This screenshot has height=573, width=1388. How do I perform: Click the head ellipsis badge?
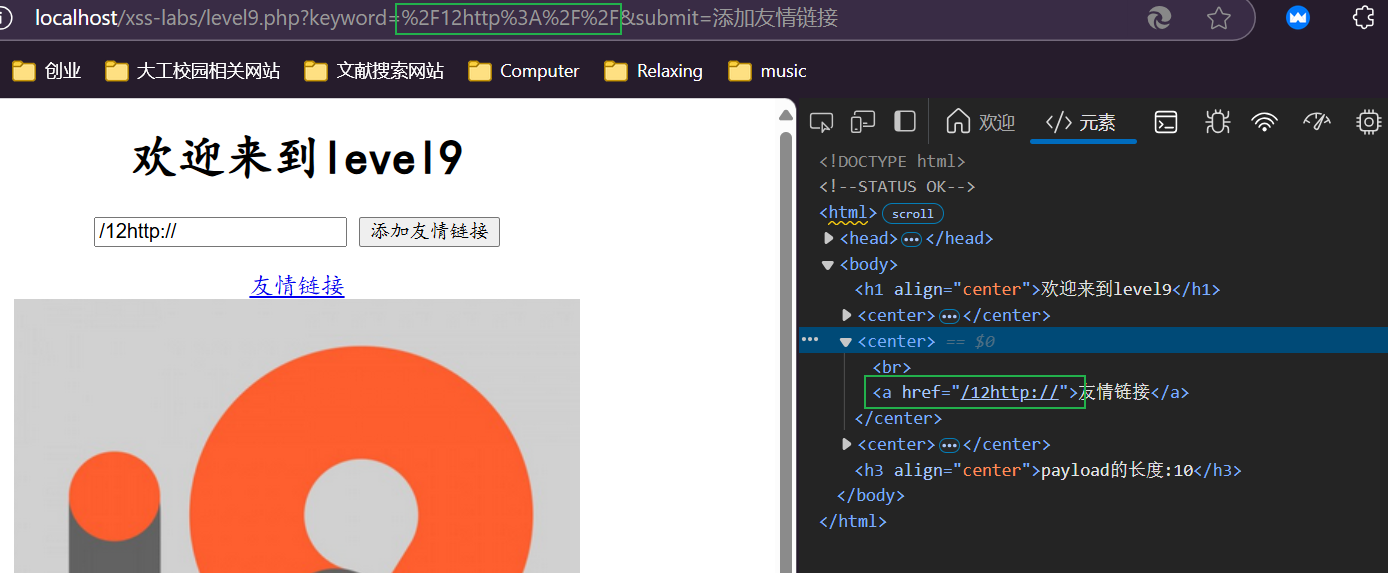(x=911, y=239)
